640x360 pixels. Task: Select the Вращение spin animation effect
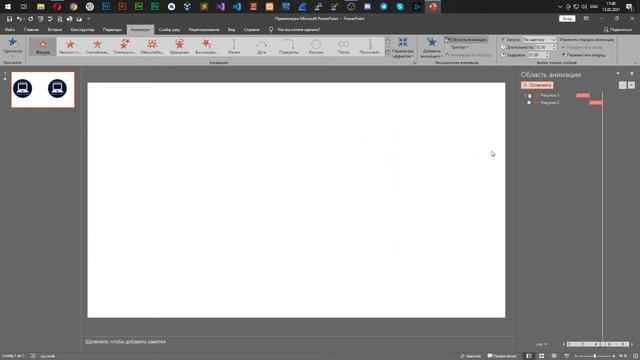pos(179,46)
